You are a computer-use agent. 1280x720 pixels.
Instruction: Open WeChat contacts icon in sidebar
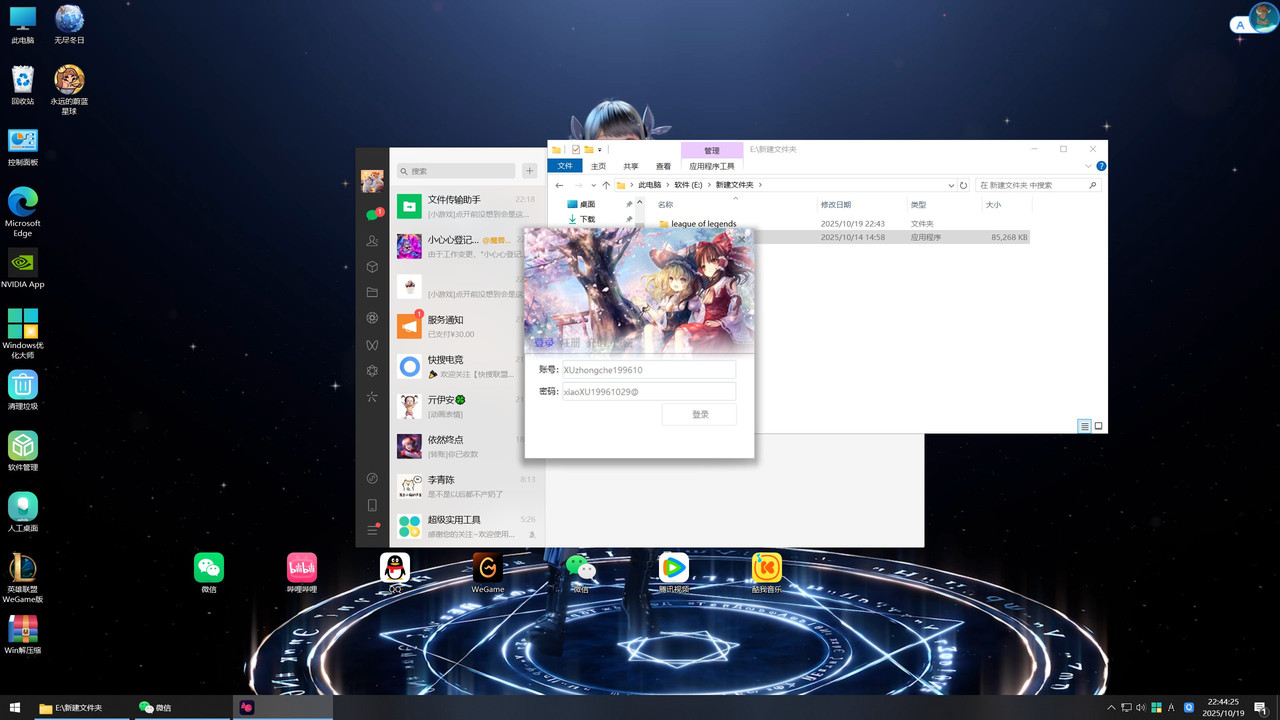(x=372, y=241)
